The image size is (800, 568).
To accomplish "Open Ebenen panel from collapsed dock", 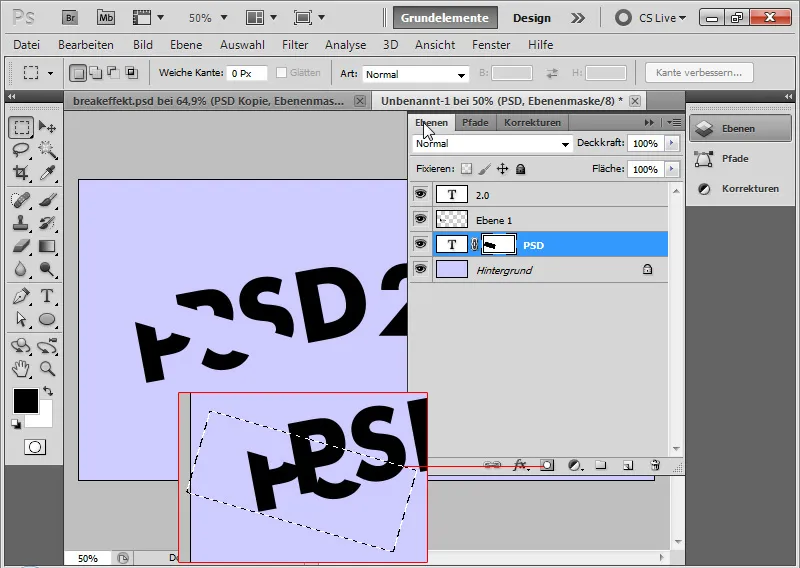I will (x=740, y=129).
